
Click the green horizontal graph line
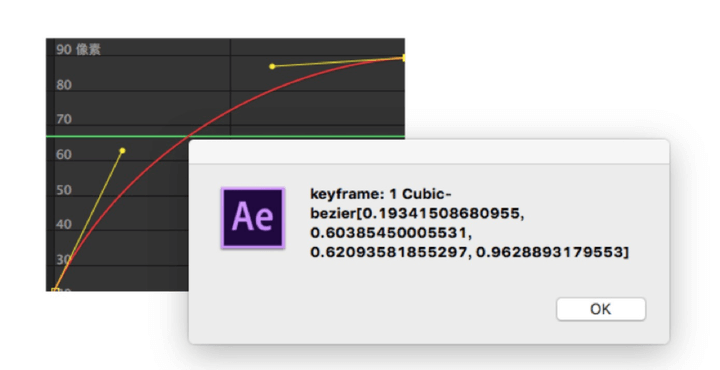115,136
